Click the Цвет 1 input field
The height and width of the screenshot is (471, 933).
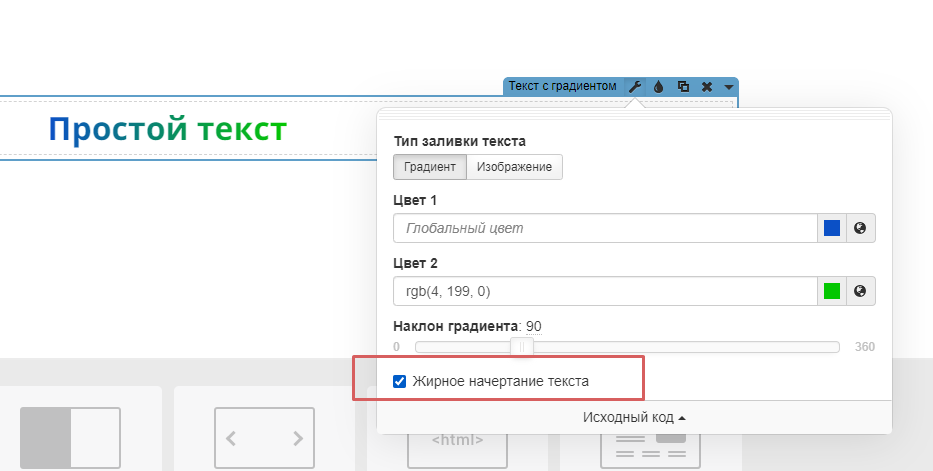(605, 228)
